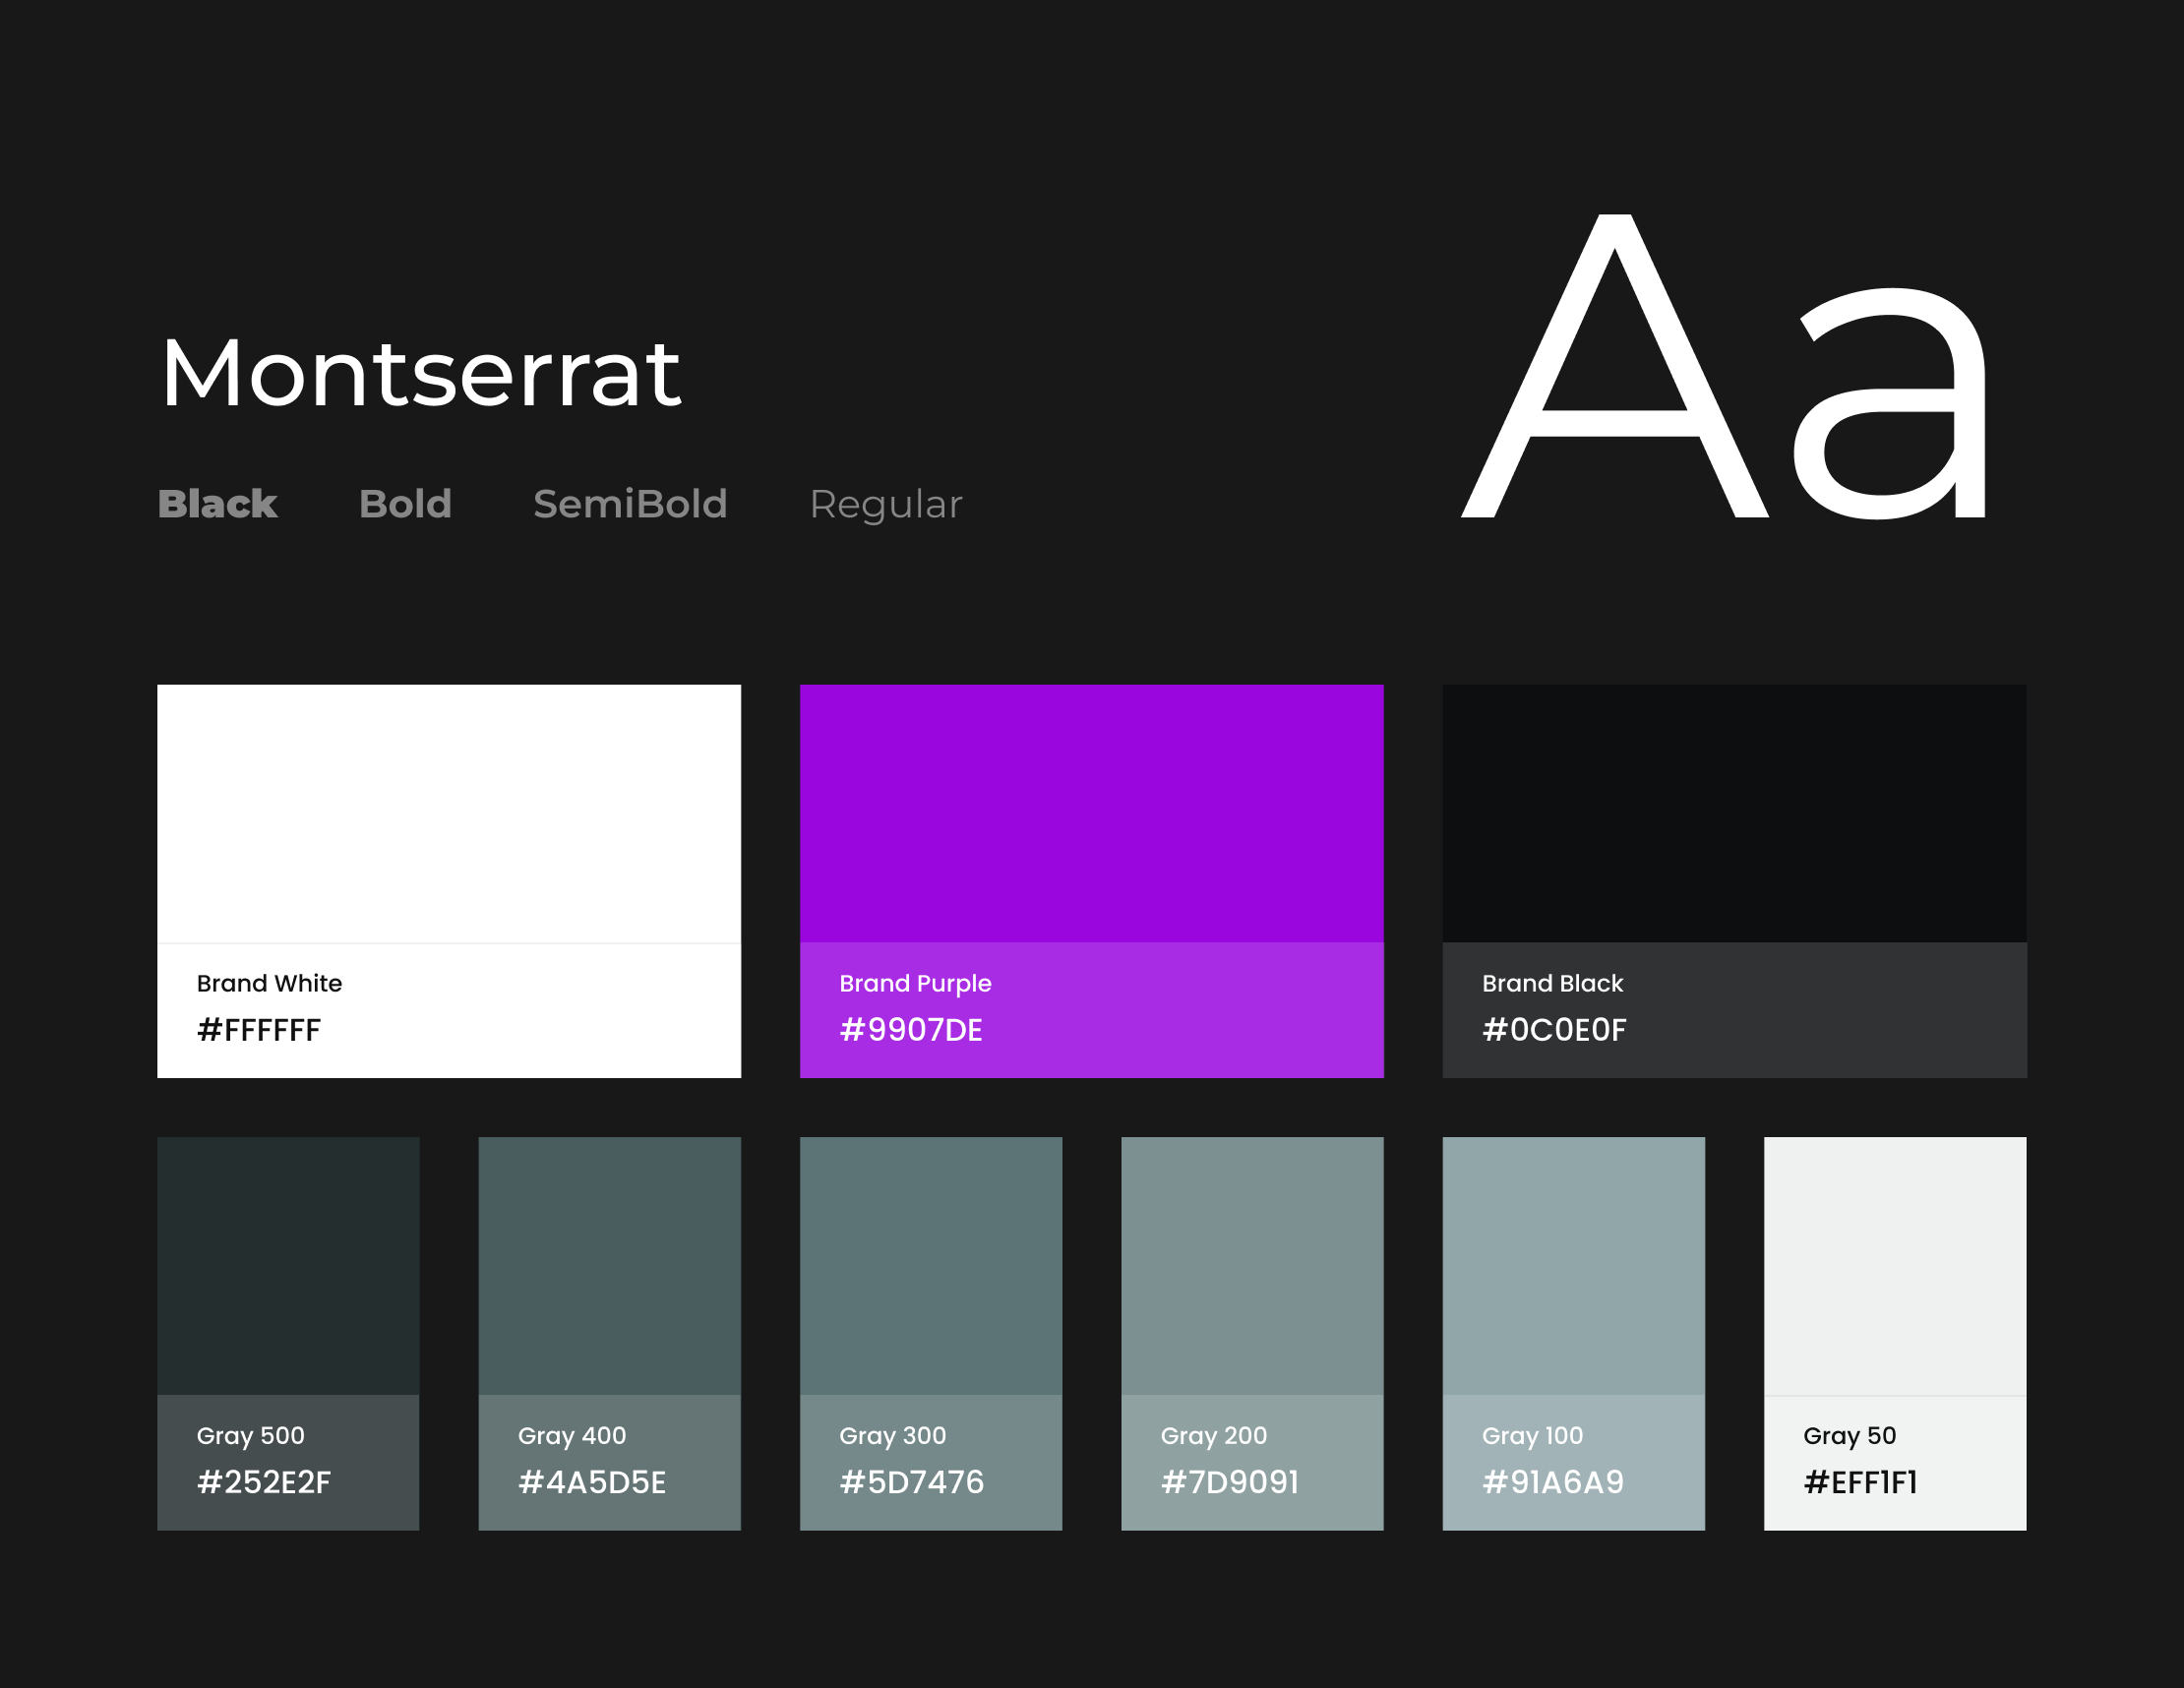Pick the Gray 300 swatch

[x=930, y=1265]
